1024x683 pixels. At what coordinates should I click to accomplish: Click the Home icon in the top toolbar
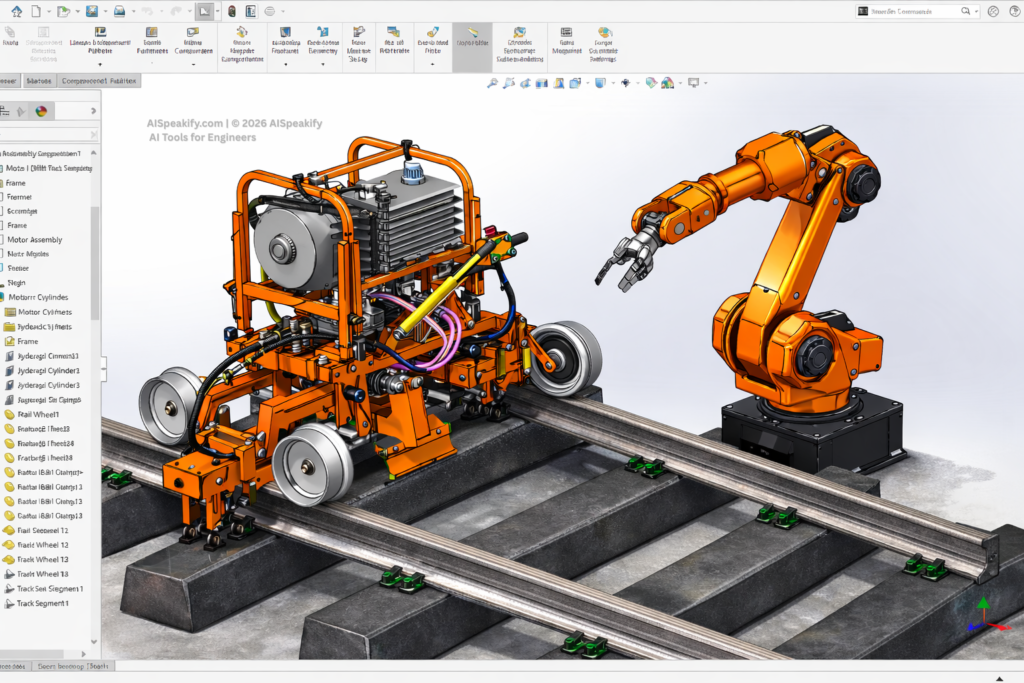pos(16,11)
